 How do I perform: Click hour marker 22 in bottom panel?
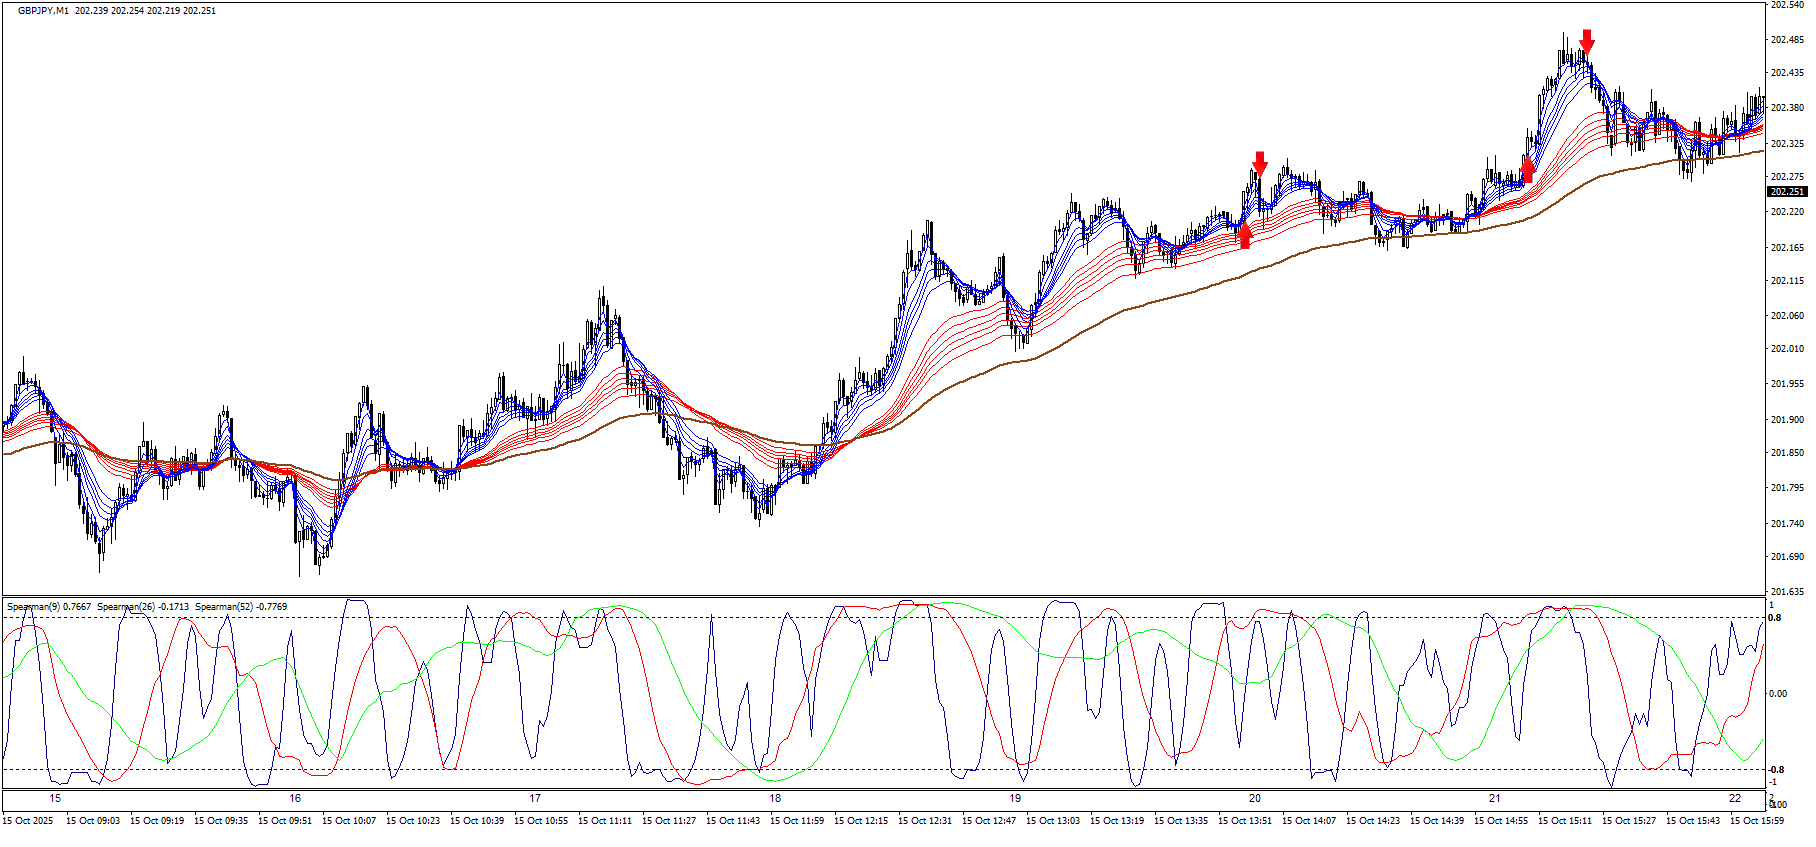pos(1734,798)
